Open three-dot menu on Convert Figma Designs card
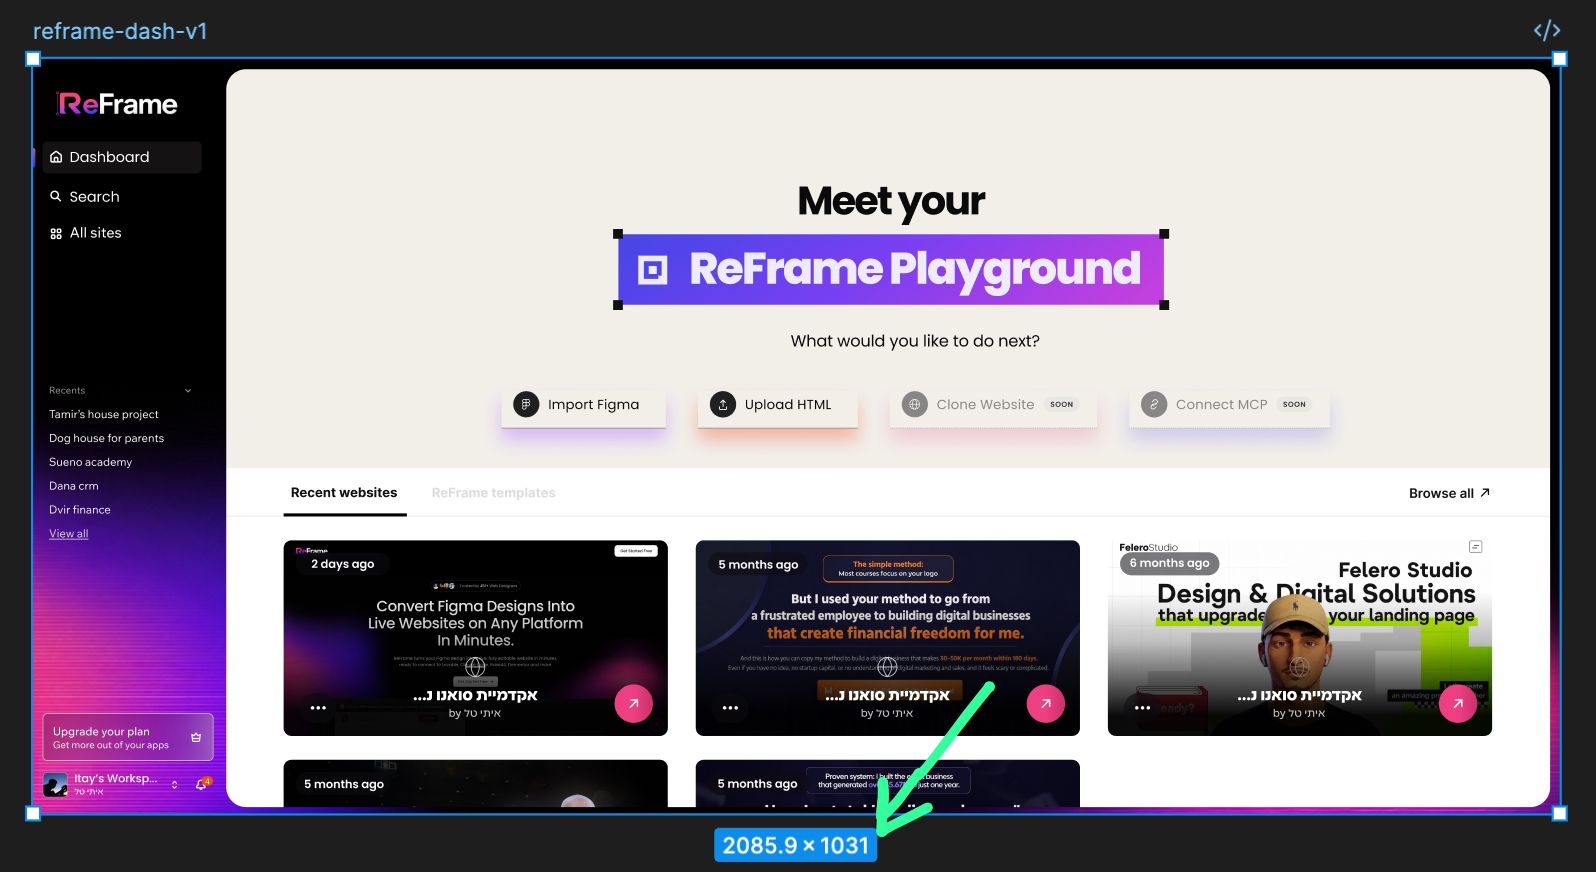 tap(318, 708)
